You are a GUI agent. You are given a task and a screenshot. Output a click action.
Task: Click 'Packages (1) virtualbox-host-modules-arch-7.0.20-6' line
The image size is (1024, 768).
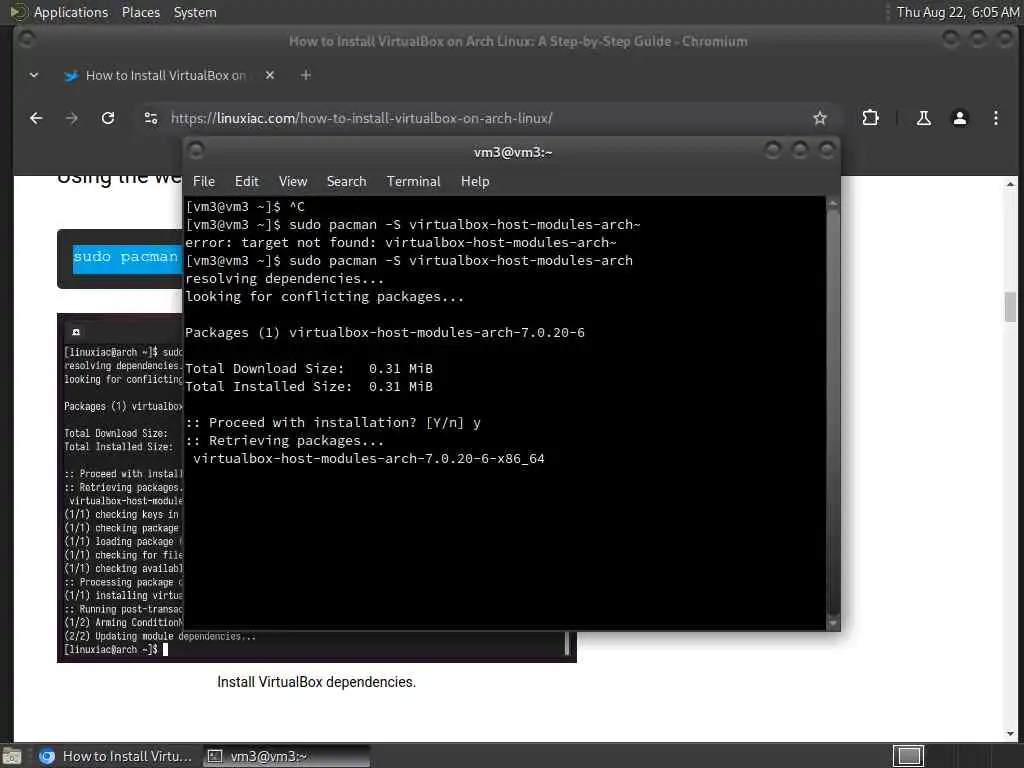[x=385, y=332]
